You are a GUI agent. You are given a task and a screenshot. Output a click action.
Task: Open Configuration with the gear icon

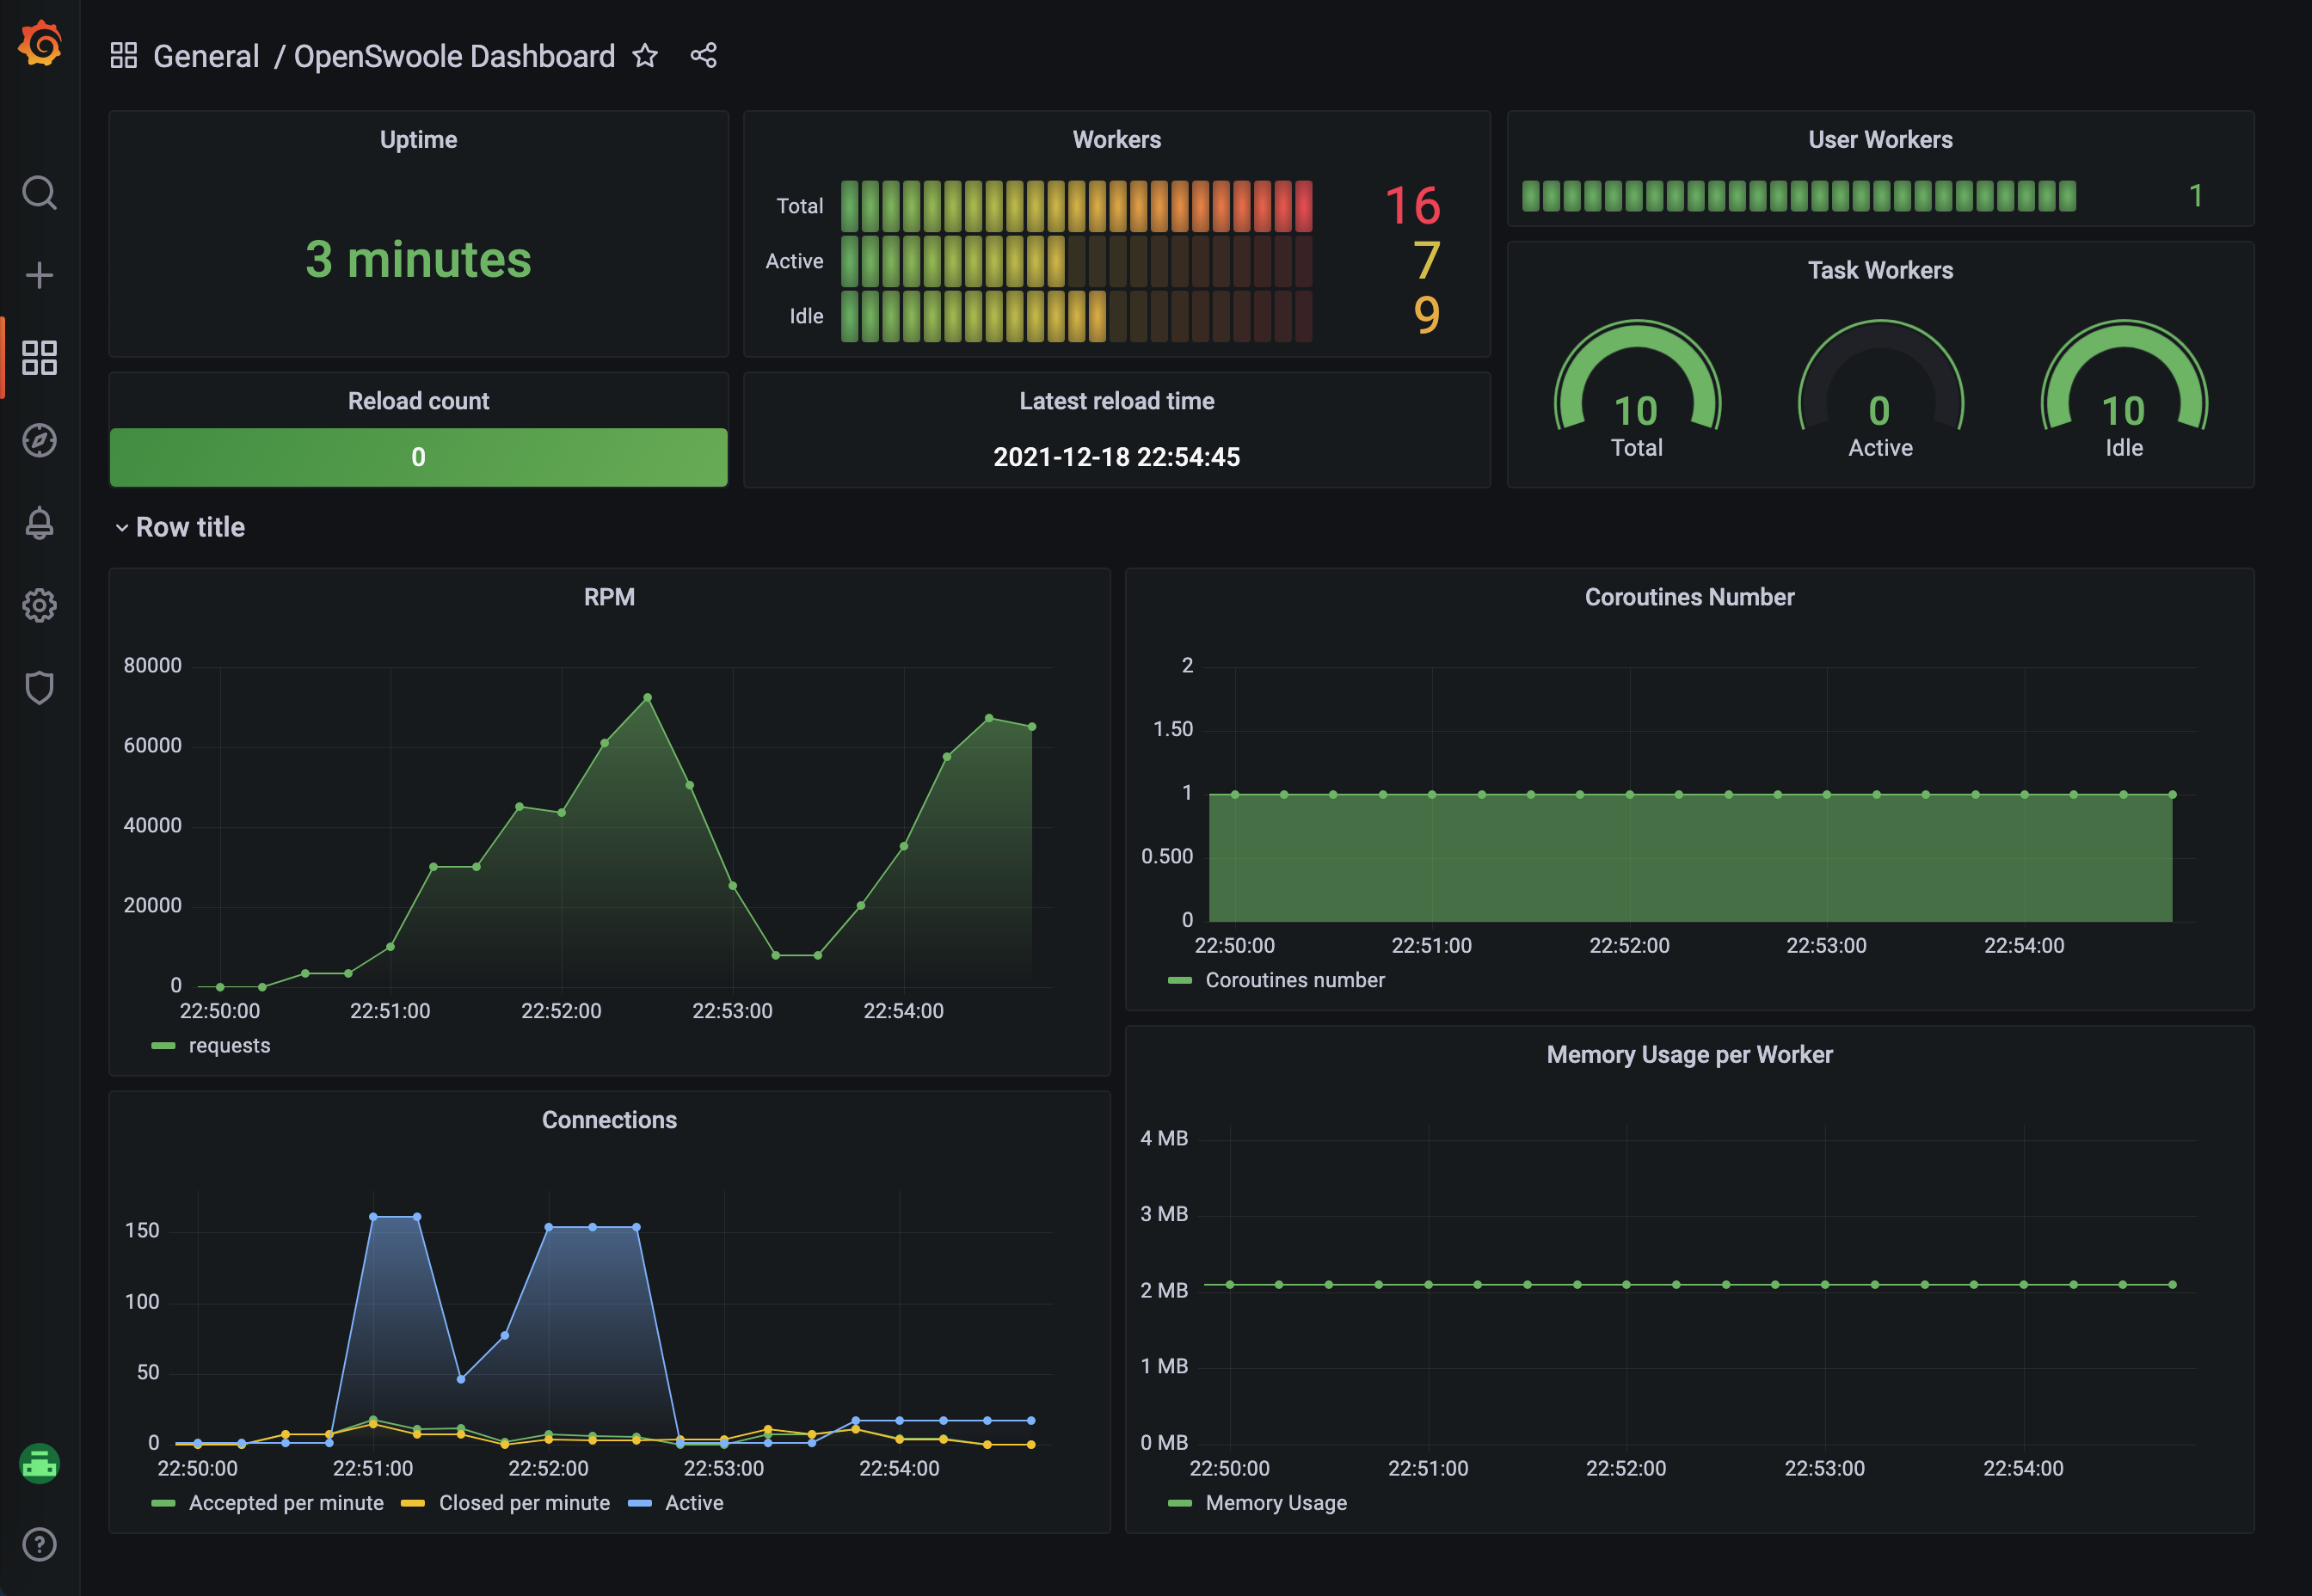(x=40, y=605)
